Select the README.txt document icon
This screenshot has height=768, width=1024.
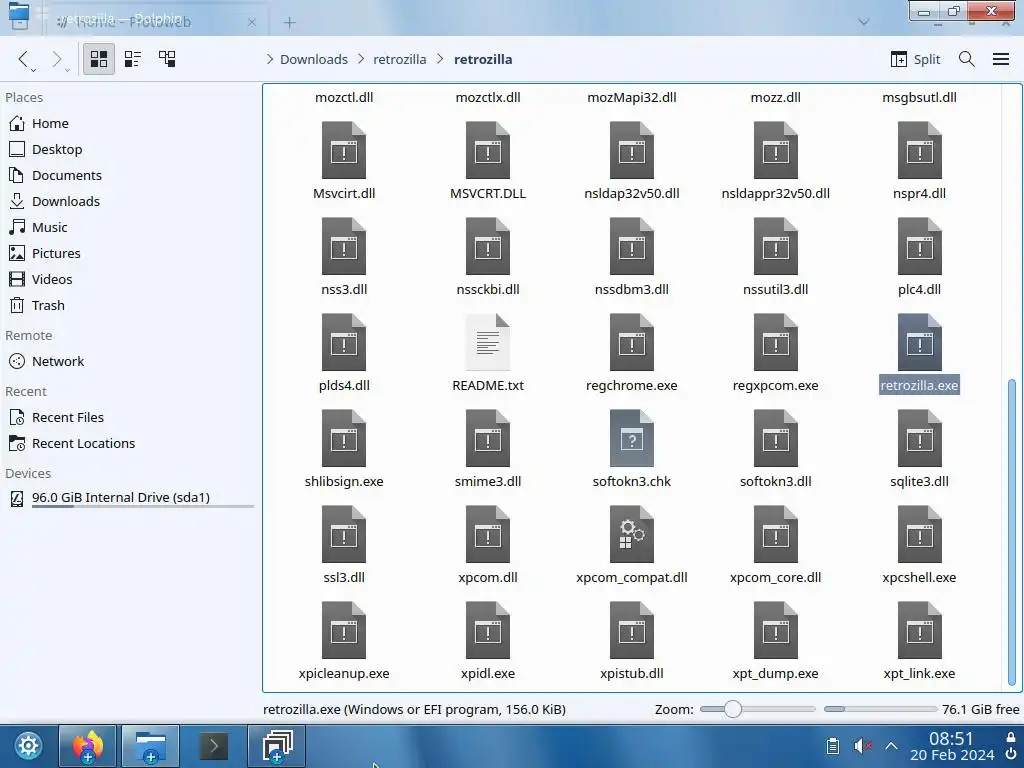488,342
